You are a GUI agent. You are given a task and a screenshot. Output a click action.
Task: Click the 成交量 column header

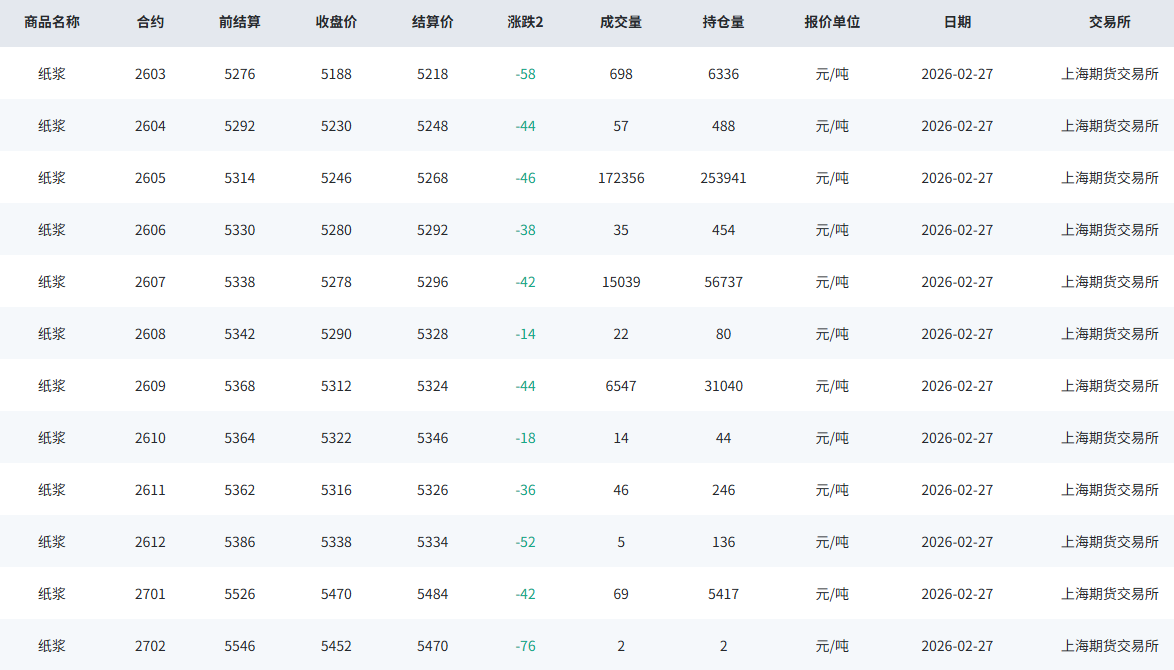621,22
